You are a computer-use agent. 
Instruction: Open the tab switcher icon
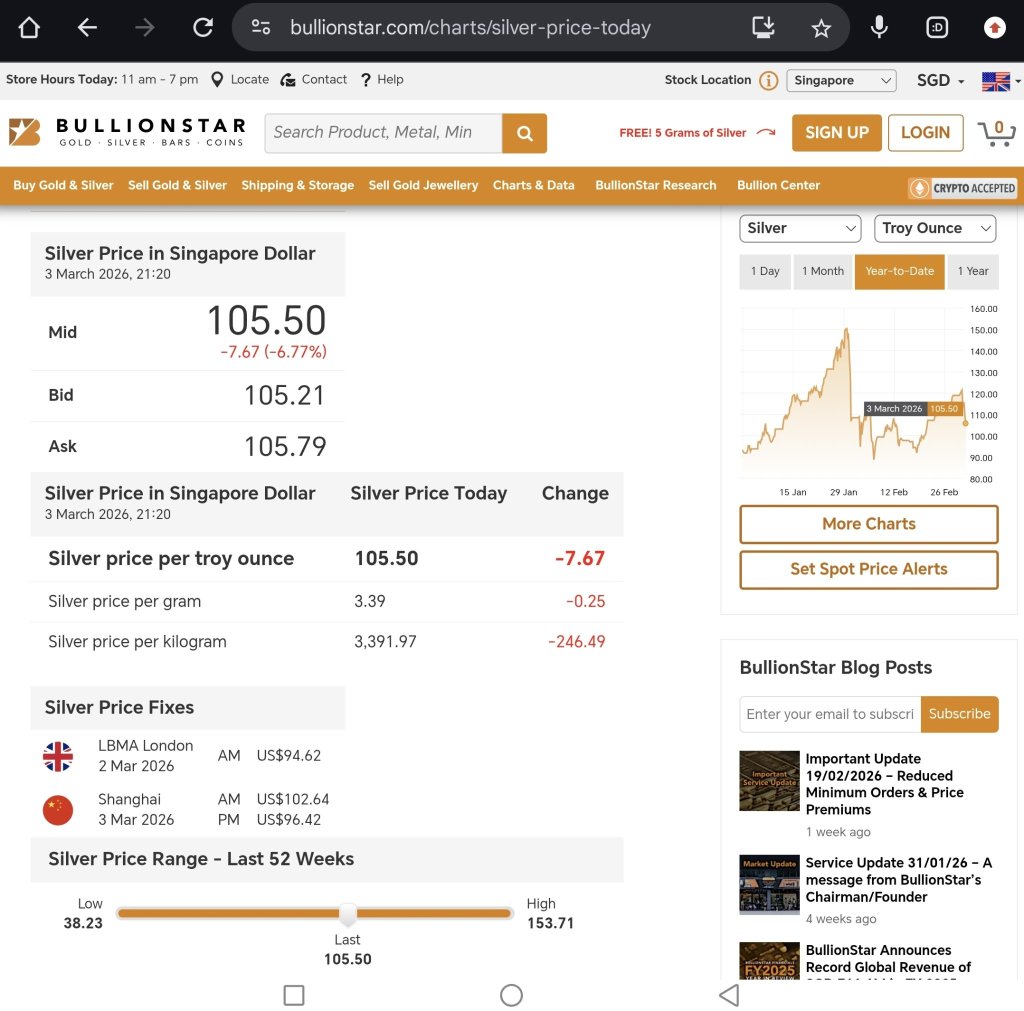coord(937,27)
